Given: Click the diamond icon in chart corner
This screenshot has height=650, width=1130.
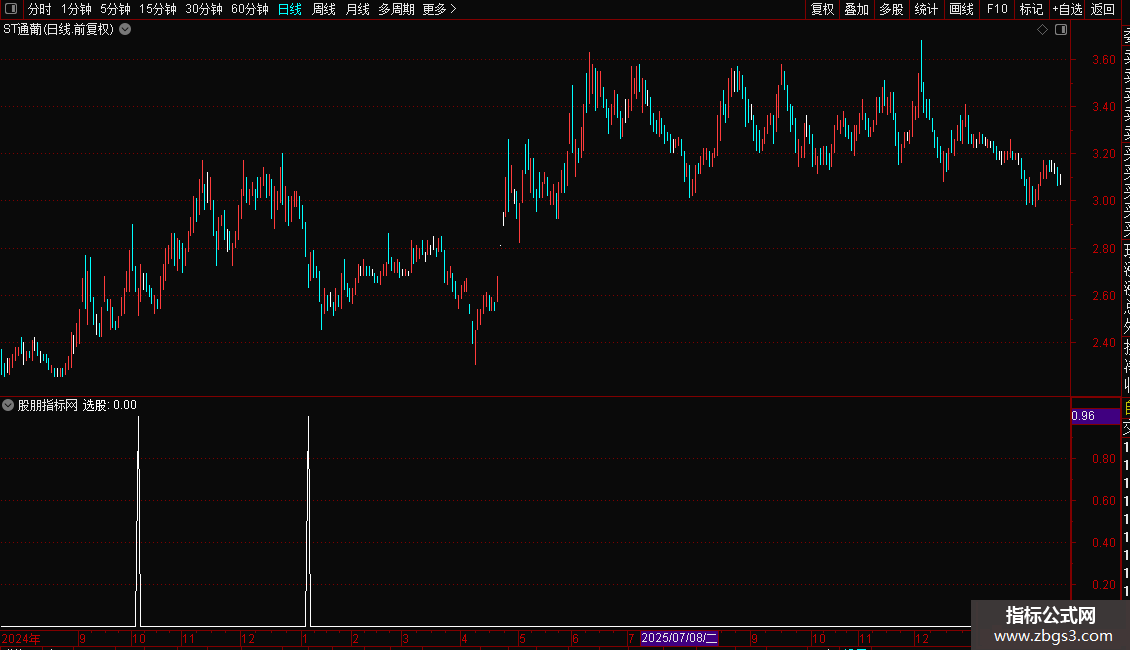Looking at the screenshot, I should pyautogui.click(x=1042, y=30).
